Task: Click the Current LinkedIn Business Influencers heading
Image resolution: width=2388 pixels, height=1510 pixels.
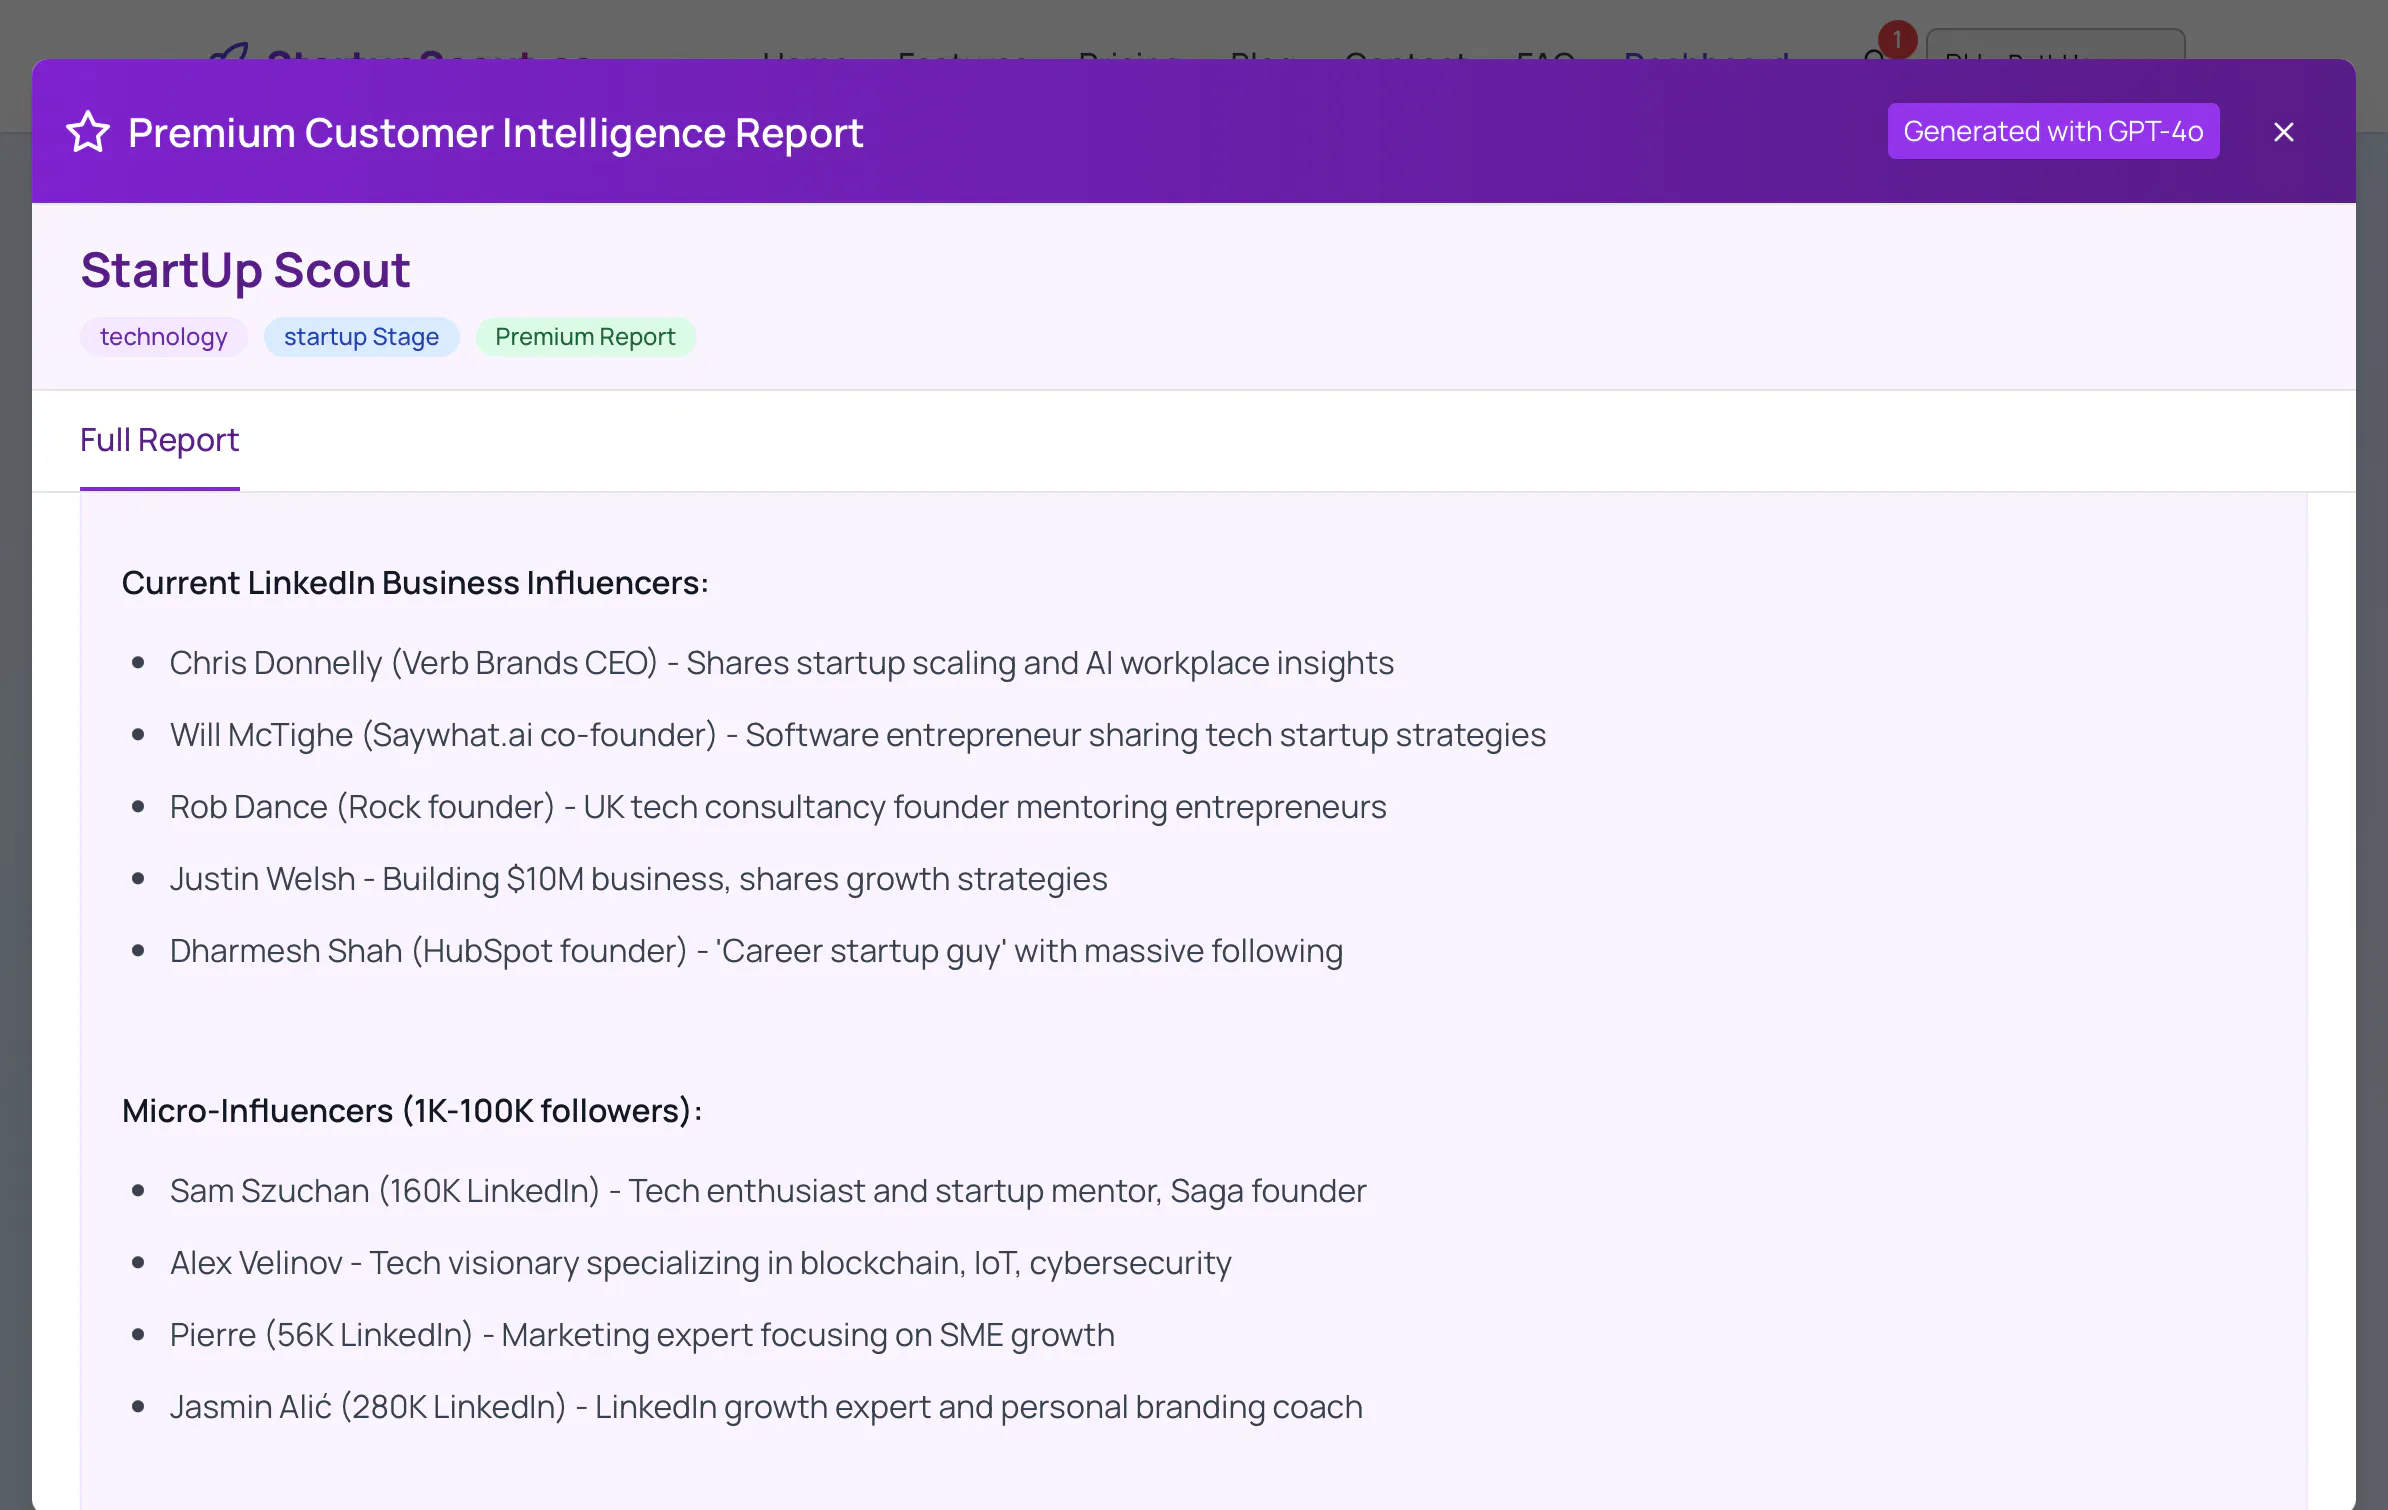Action: pos(415,582)
